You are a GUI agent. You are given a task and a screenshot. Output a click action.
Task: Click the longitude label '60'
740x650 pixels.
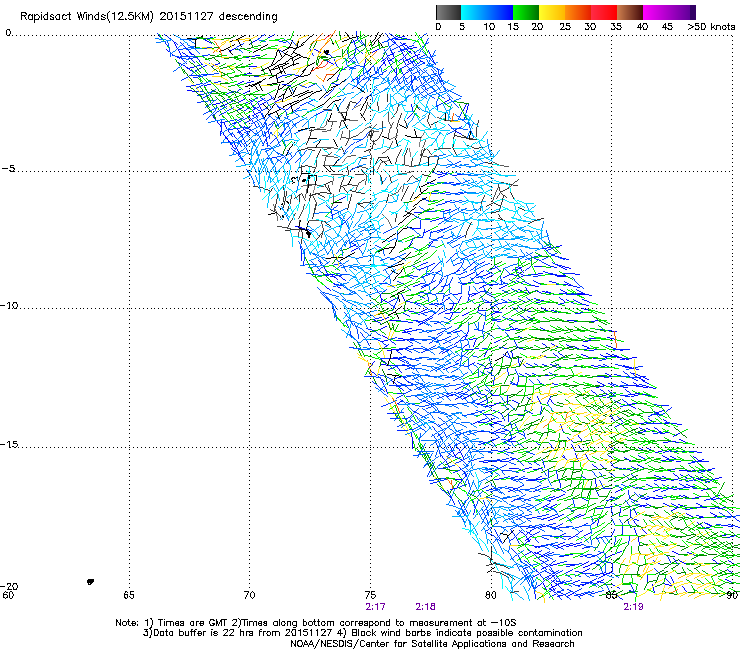[8, 595]
